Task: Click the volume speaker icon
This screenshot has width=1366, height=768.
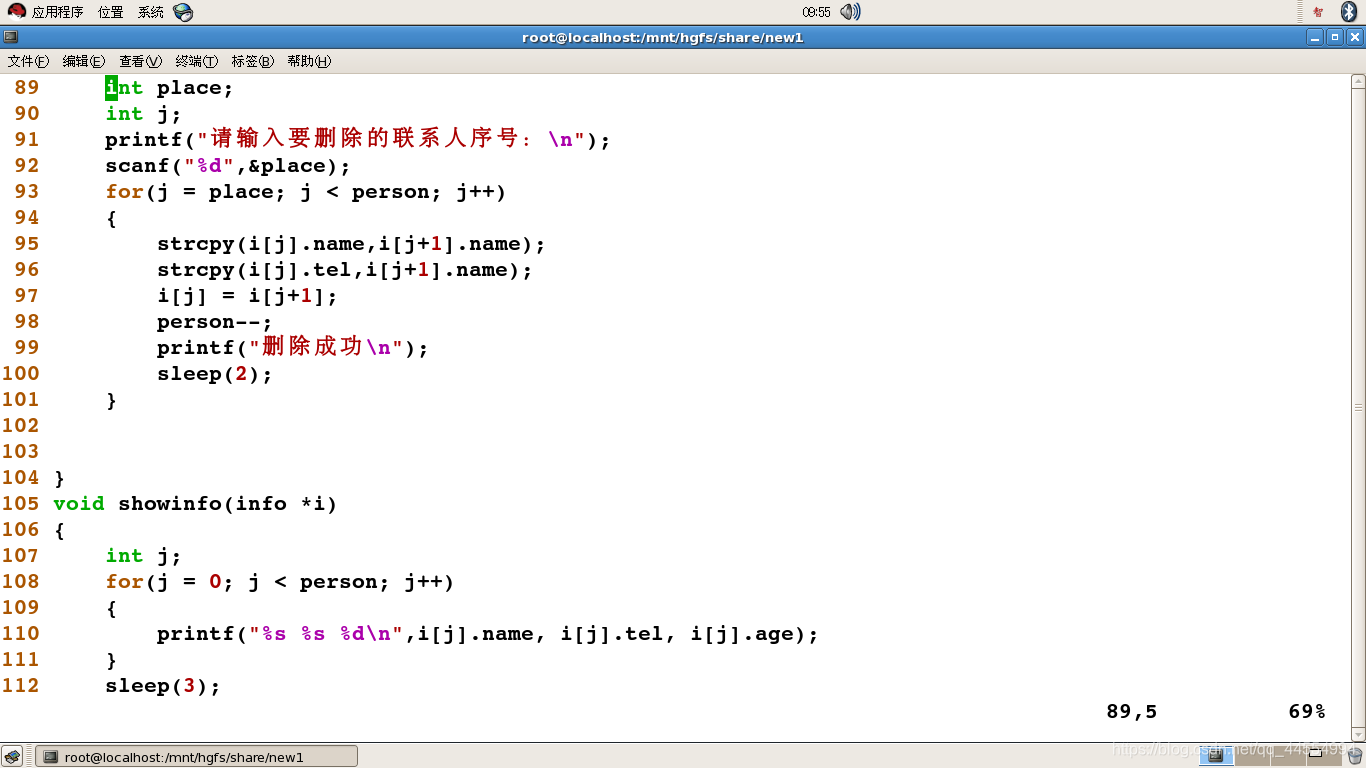Action: point(850,12)
